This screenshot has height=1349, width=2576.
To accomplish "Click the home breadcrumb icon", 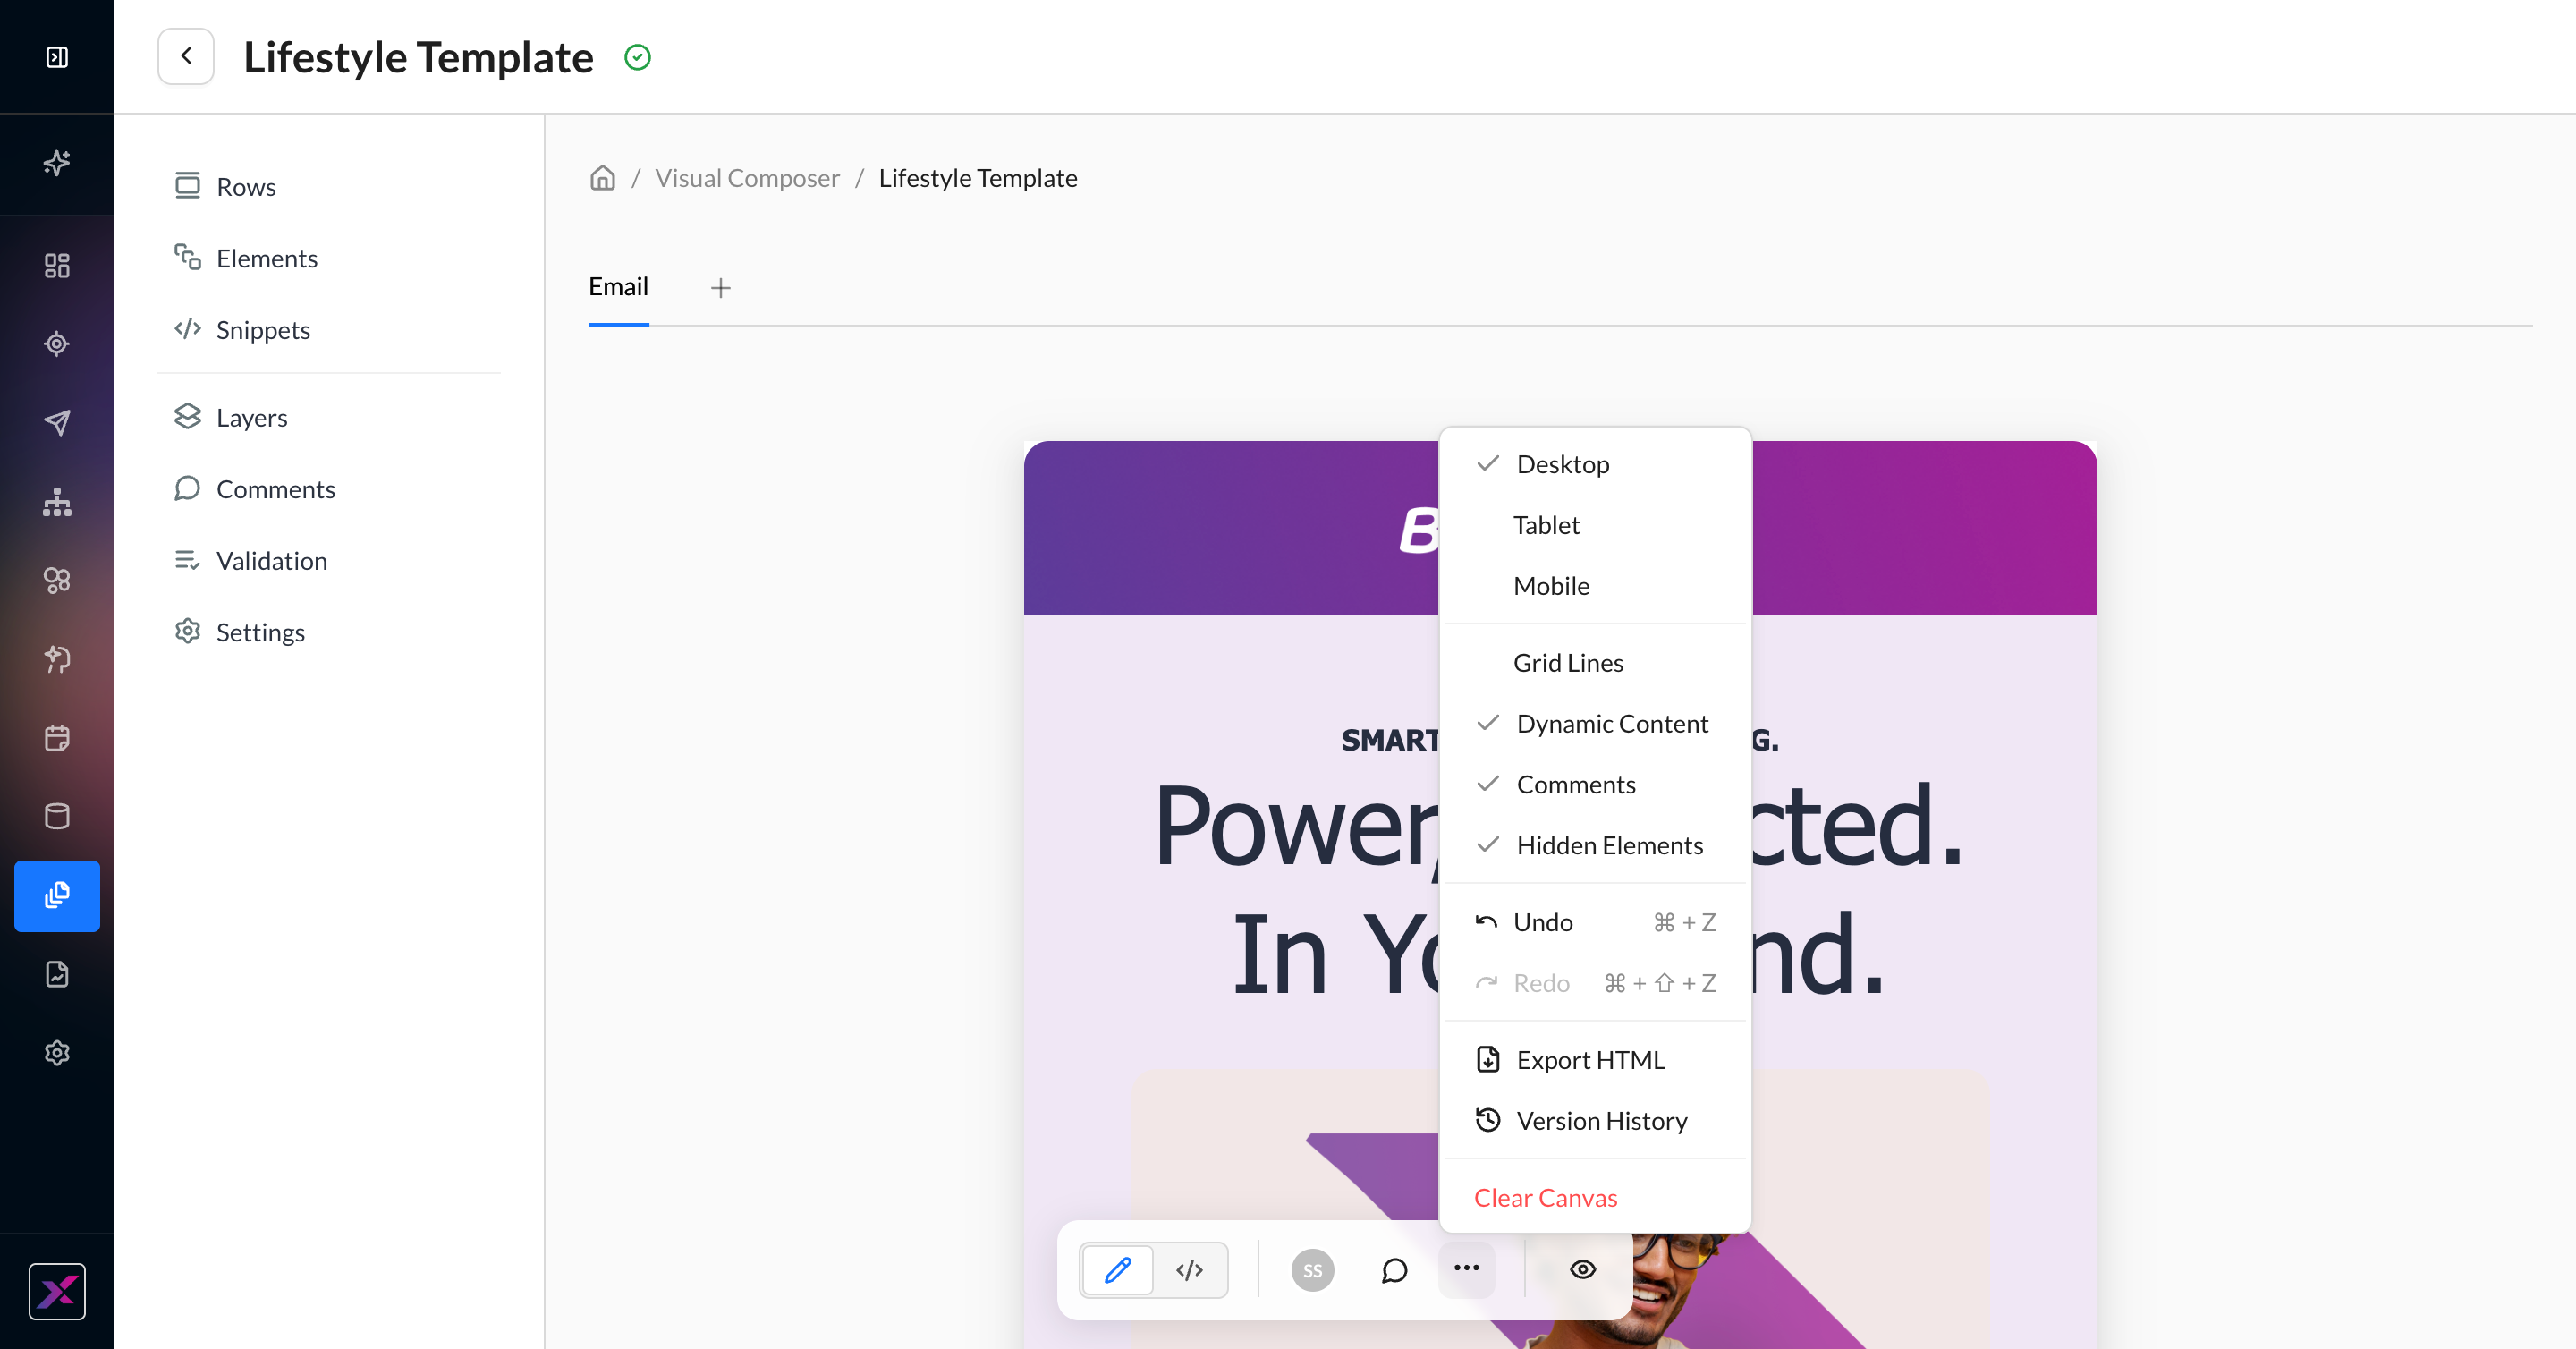I will 602,178.
